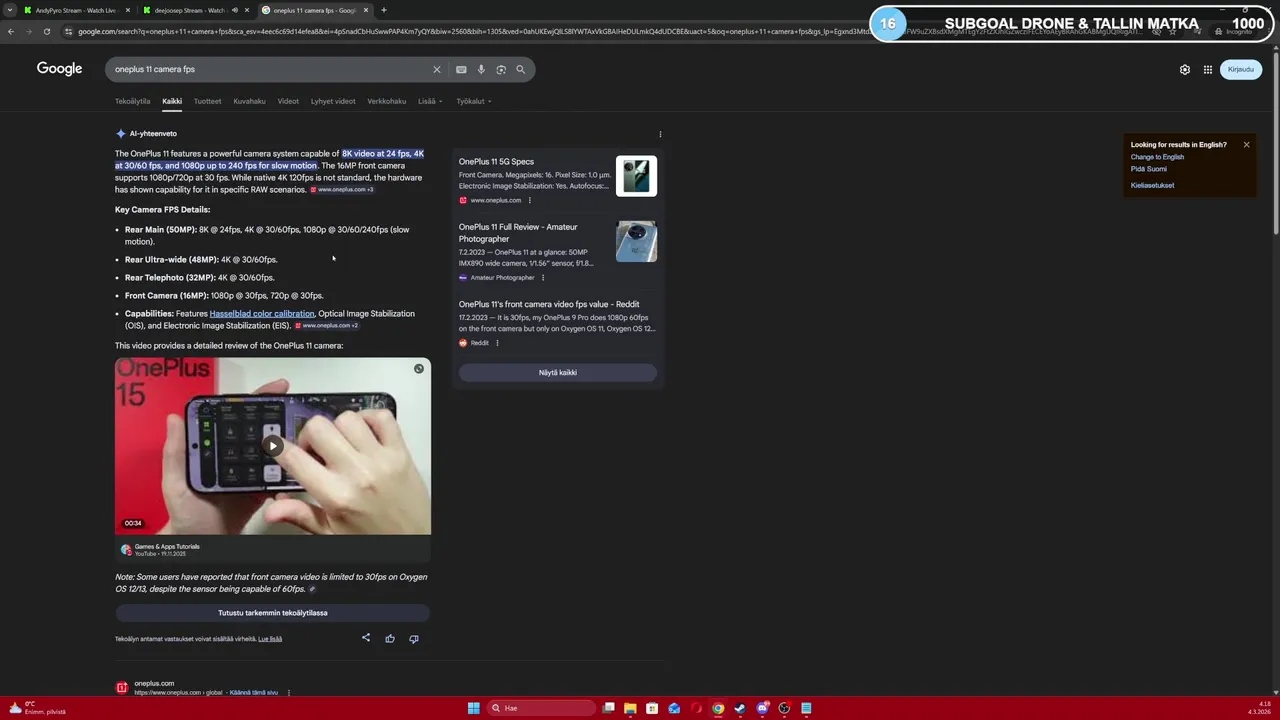
Task: Switch to the Tekoälytila tab
Action: tap(132, 101)
